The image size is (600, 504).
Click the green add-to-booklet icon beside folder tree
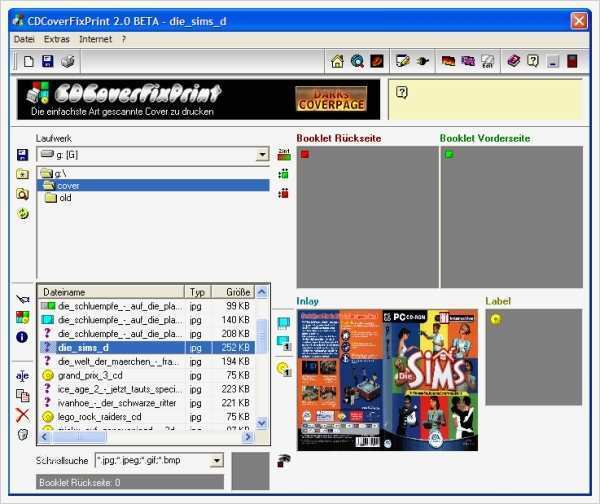coord(284,175)
